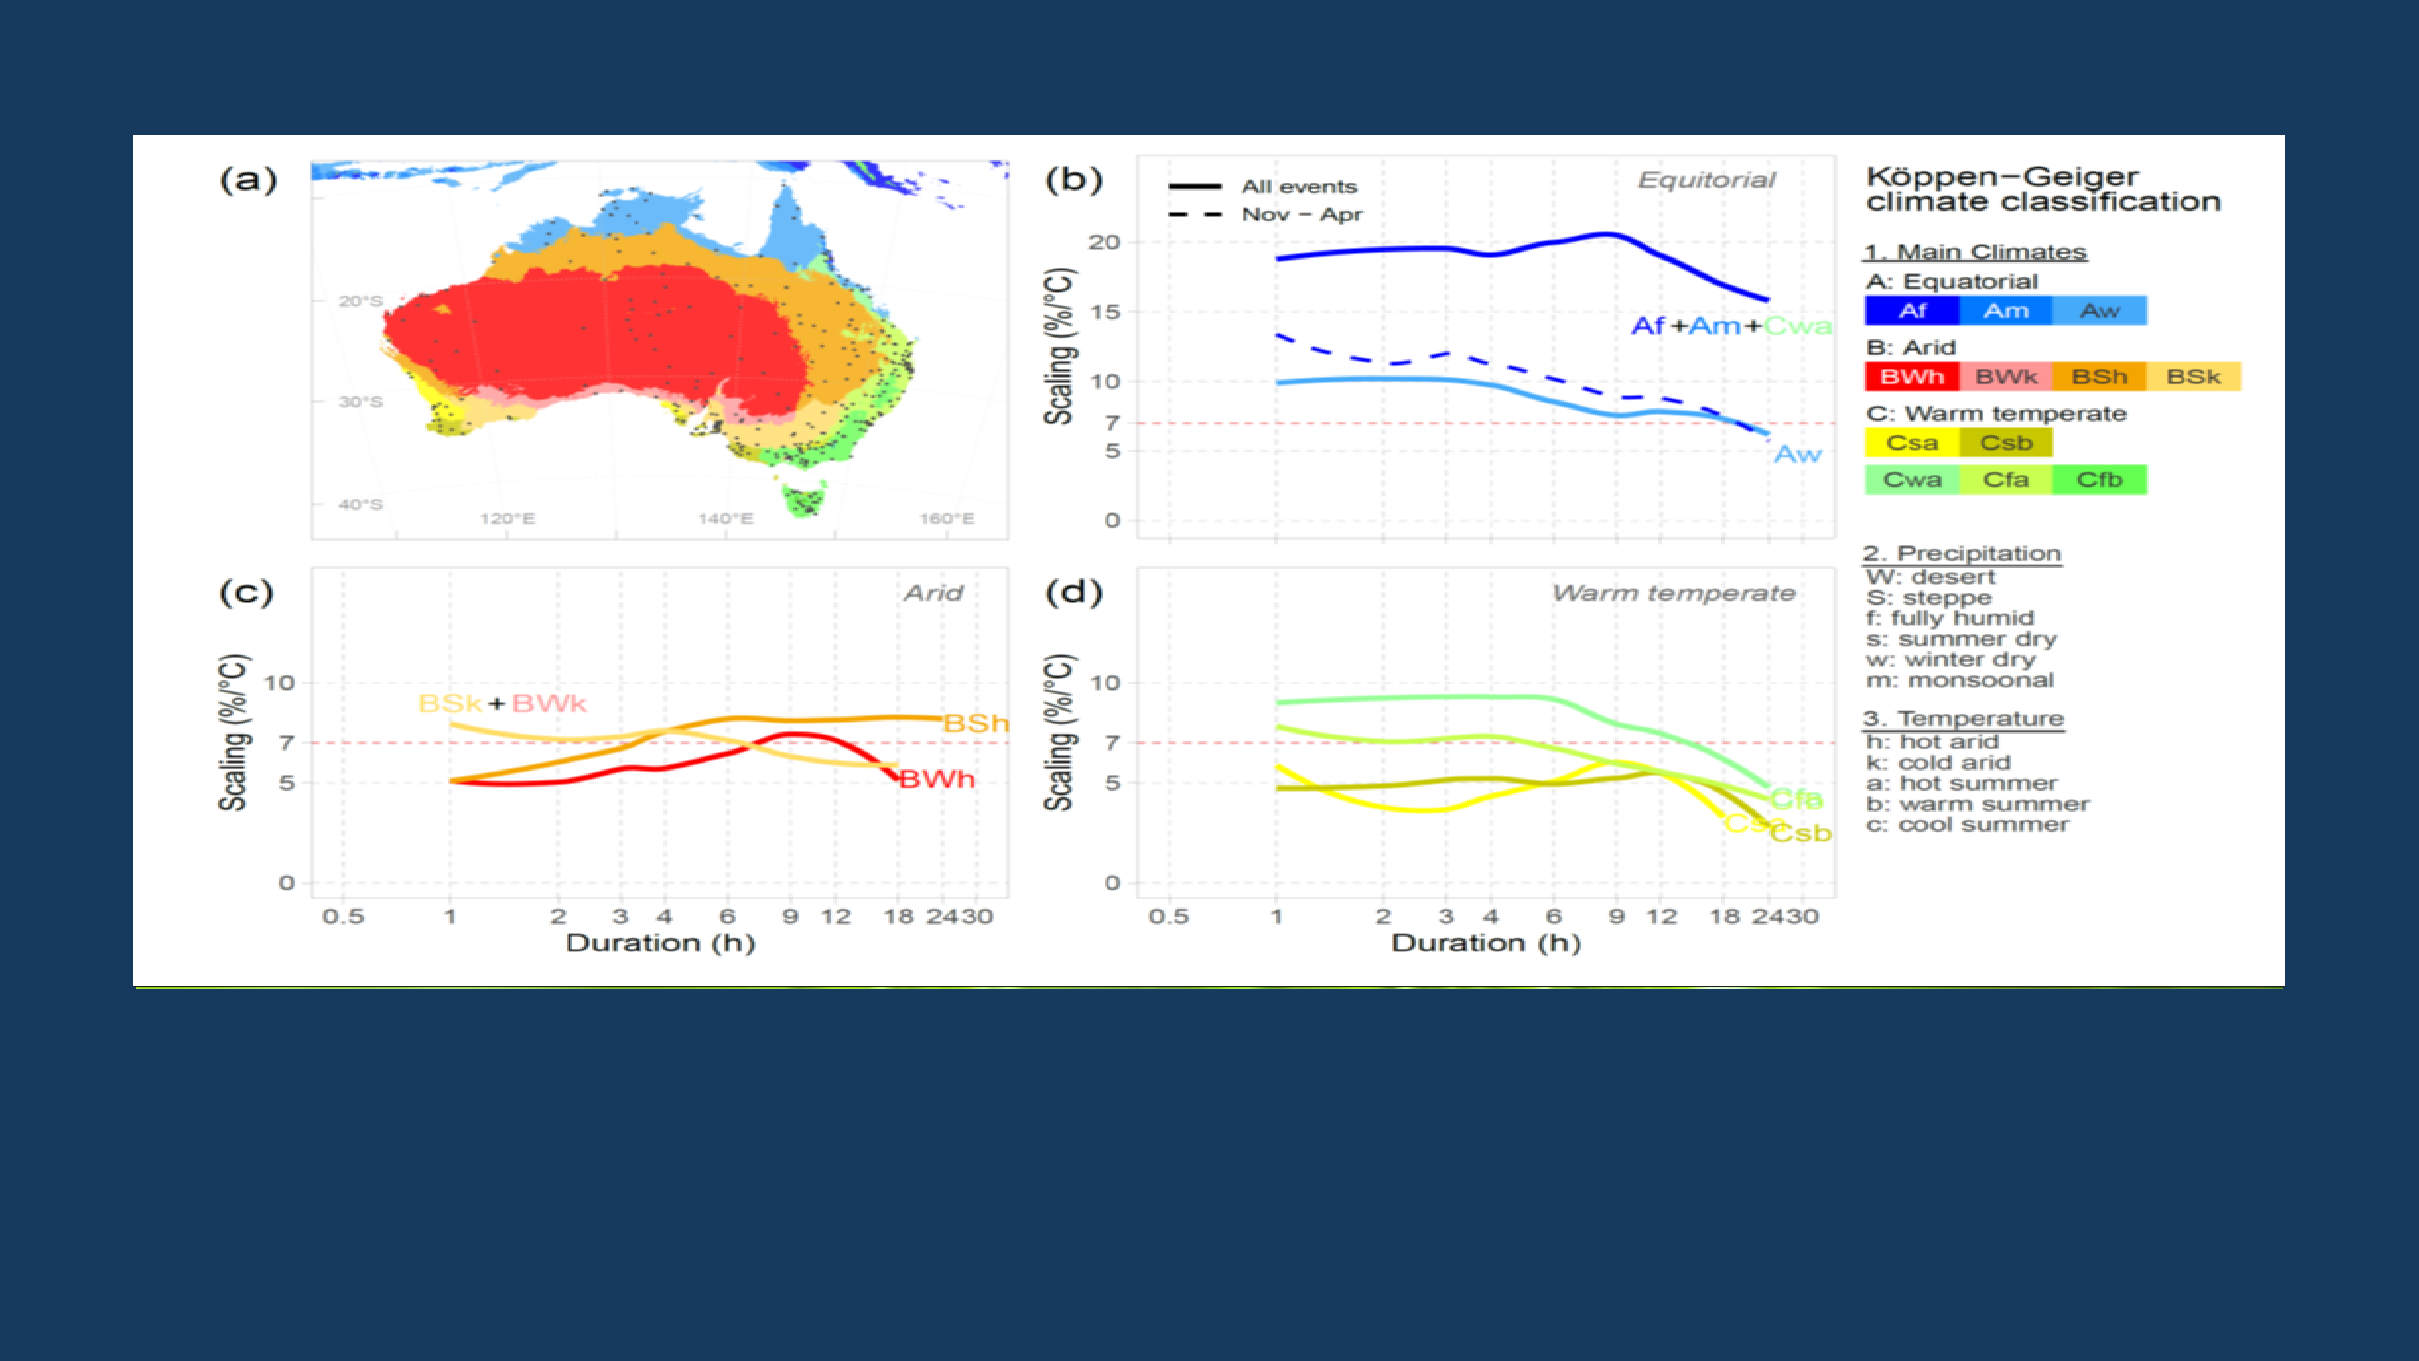Expand the '2. Precipitation' section
This screenshot has width=2419, height=1361.
coord(1963,553)
